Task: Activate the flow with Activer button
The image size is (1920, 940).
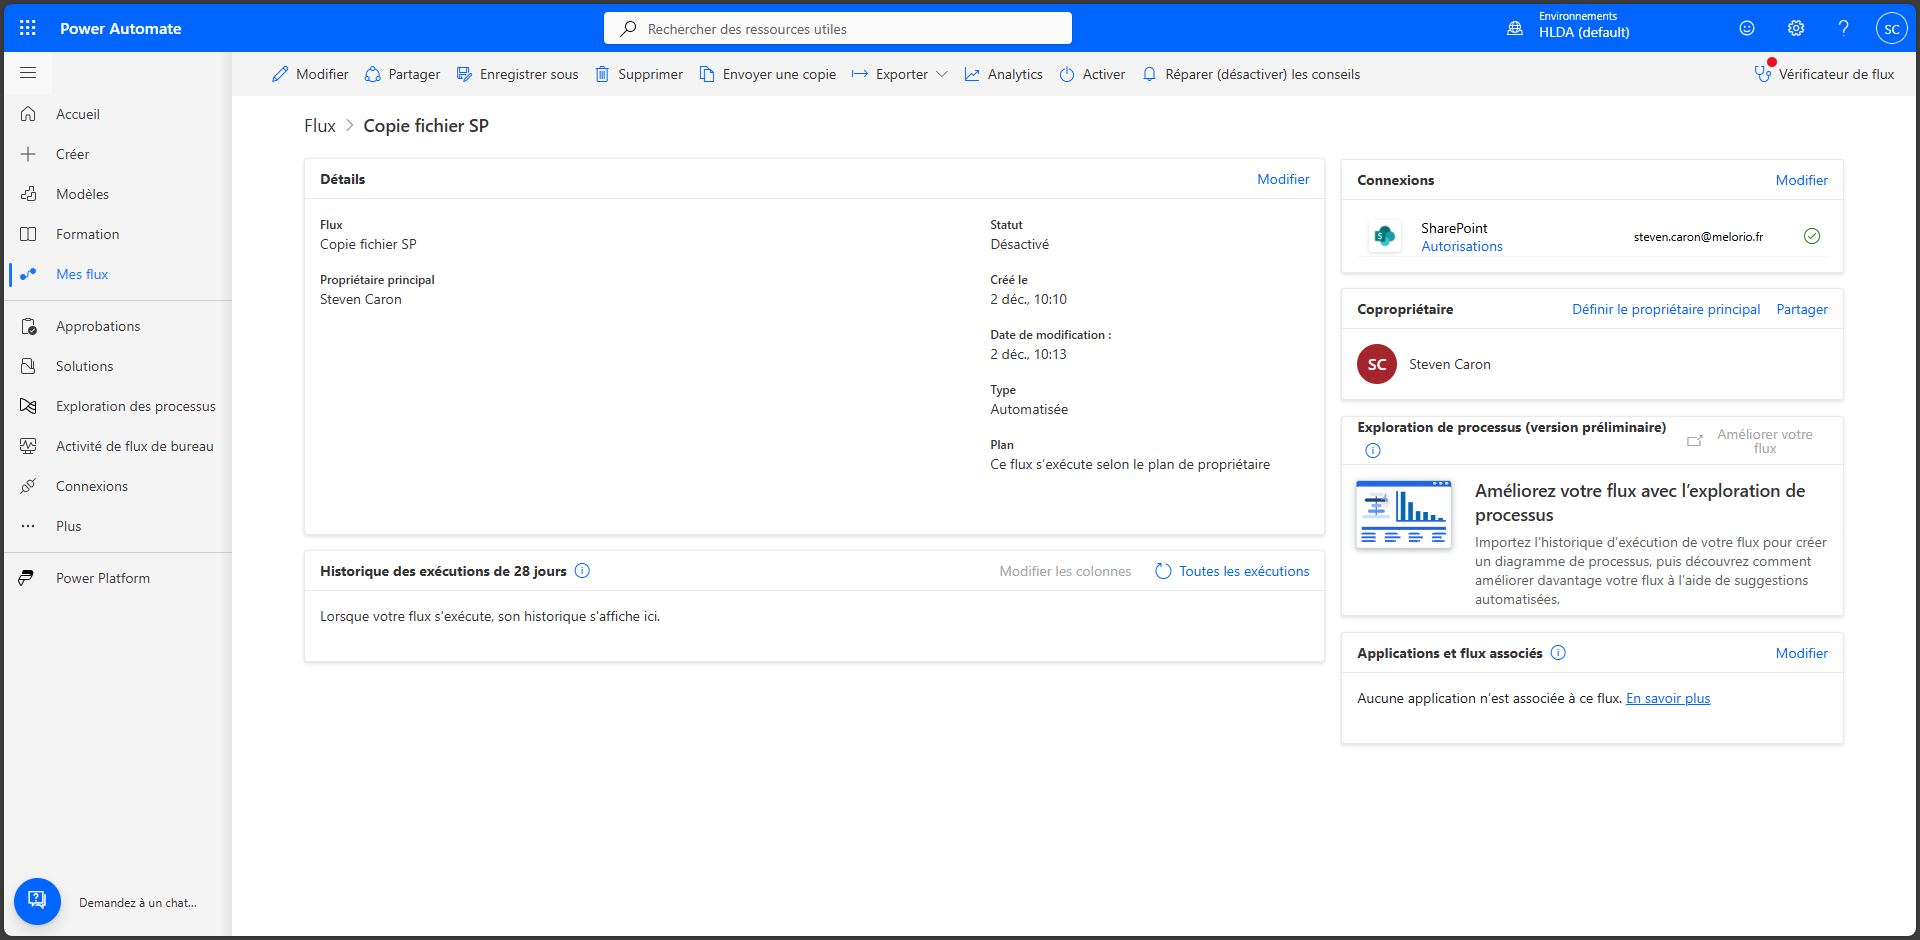Action: pos(1092,74)
